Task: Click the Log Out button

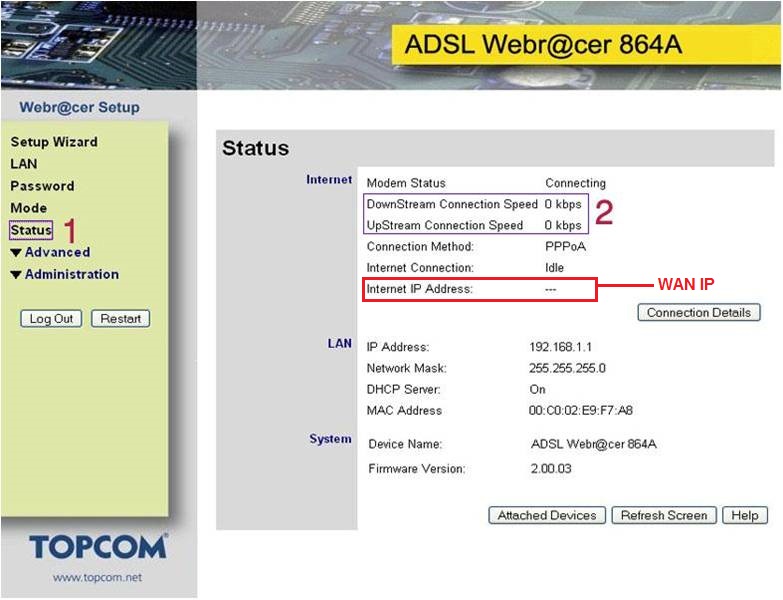Action: (x=51, y=318)
